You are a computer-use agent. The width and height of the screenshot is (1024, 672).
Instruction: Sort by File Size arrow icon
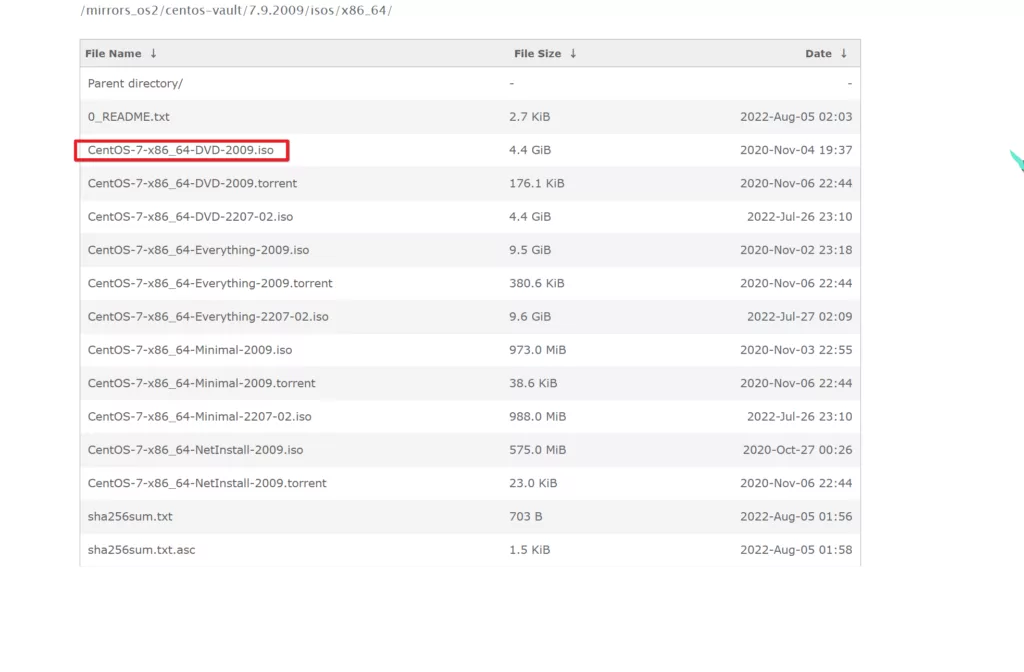(573, 54)
